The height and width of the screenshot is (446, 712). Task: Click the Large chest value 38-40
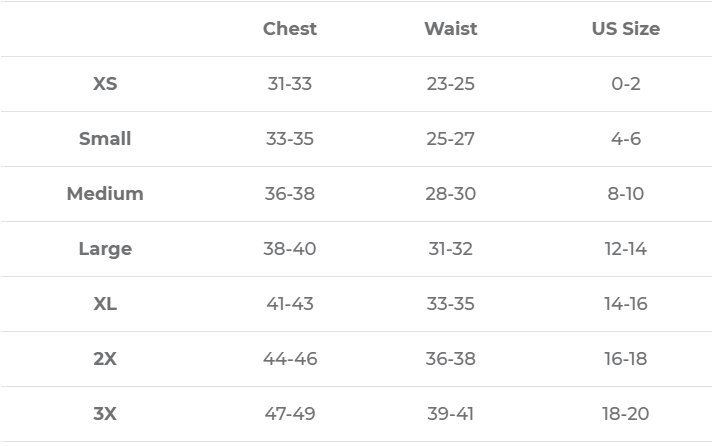click(290, 249)
